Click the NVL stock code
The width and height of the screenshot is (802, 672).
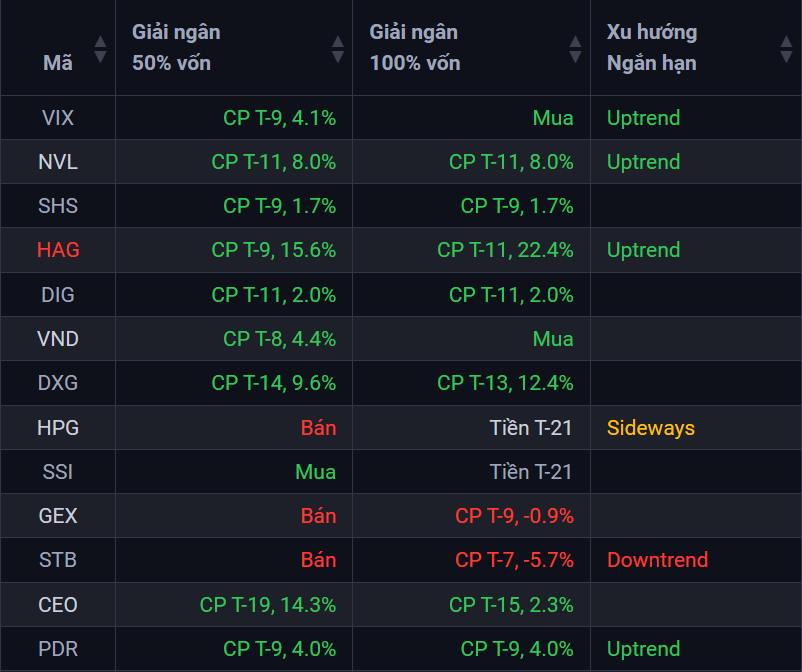(58, 162)
